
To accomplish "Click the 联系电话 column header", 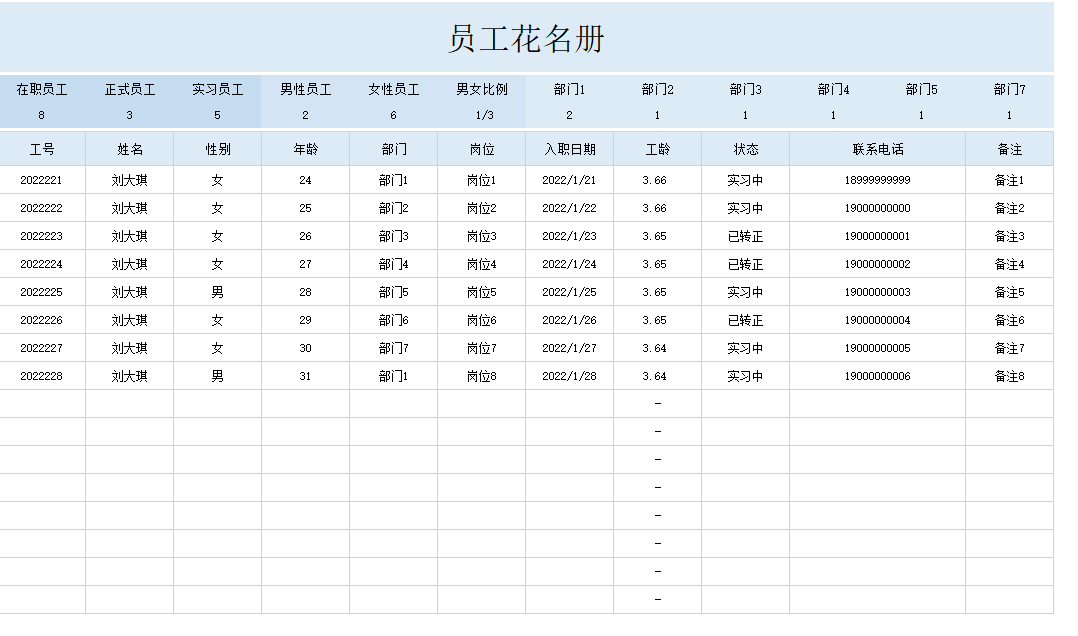I will [877, 150].
